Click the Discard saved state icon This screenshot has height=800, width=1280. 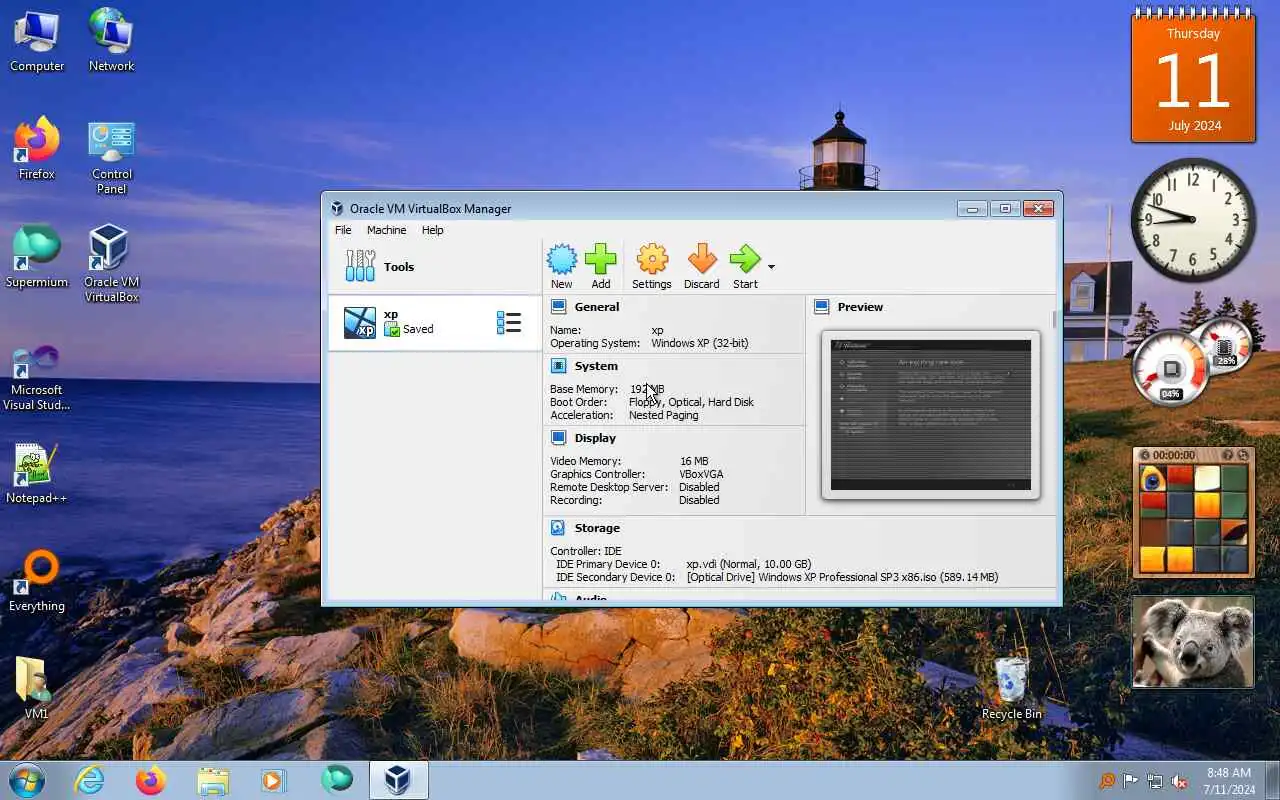coord(702,266)
